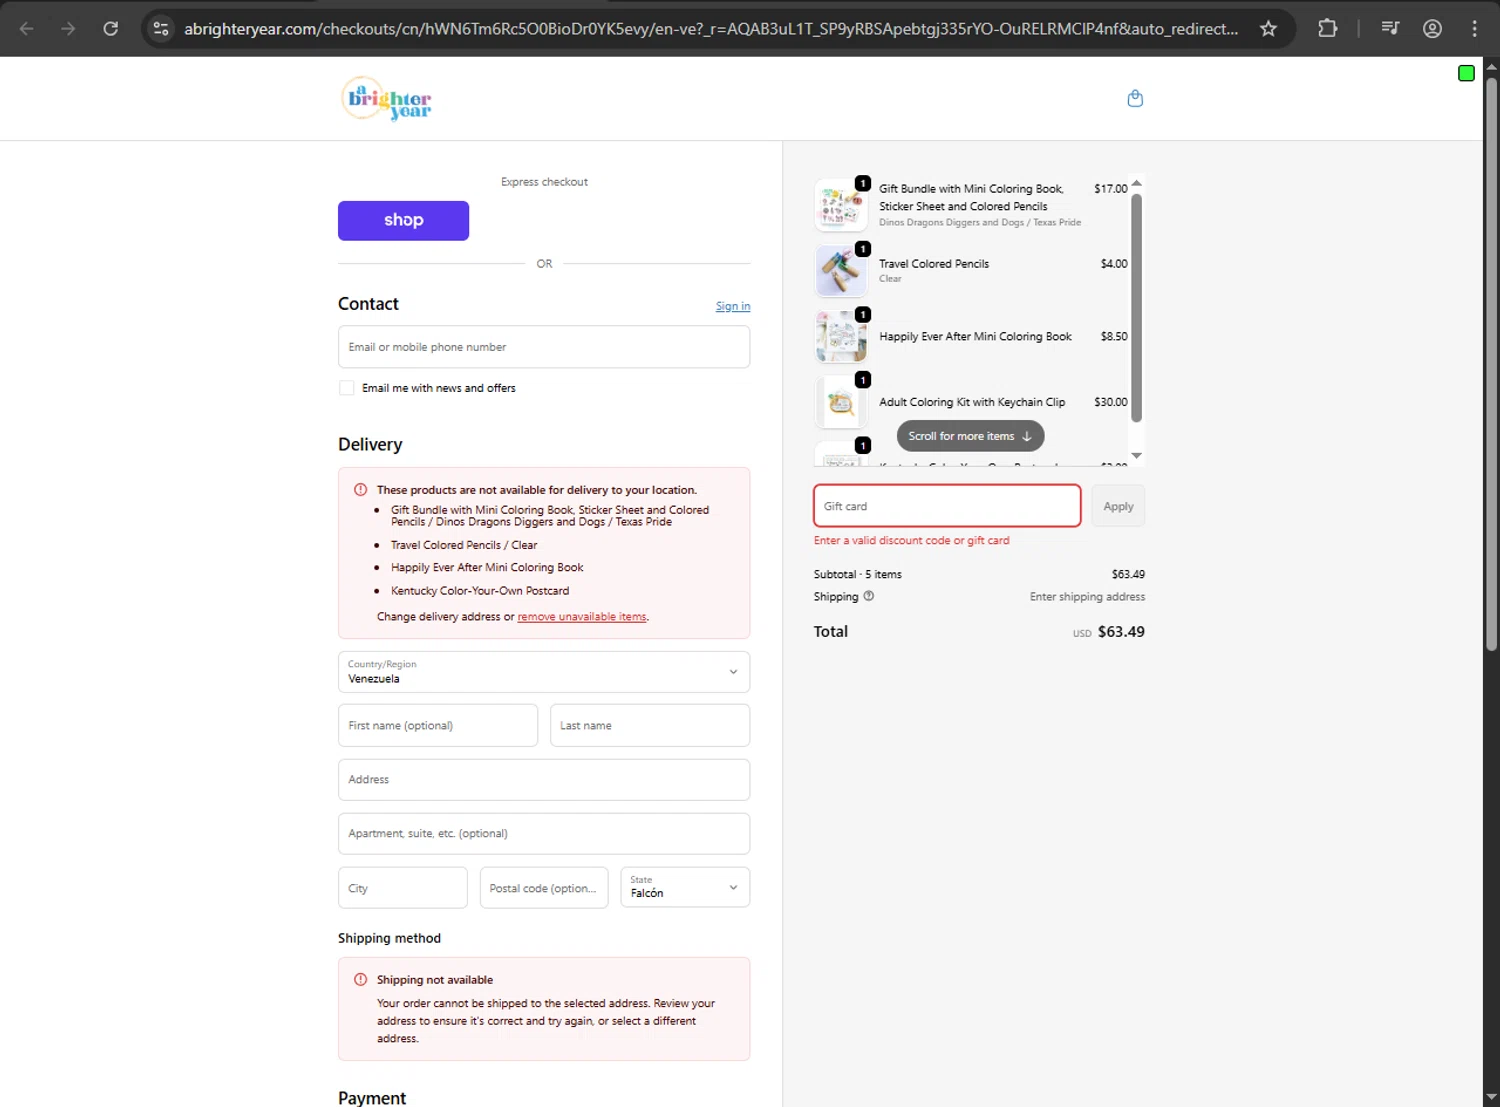Open the browser profile icon

tap(1432, 28)
